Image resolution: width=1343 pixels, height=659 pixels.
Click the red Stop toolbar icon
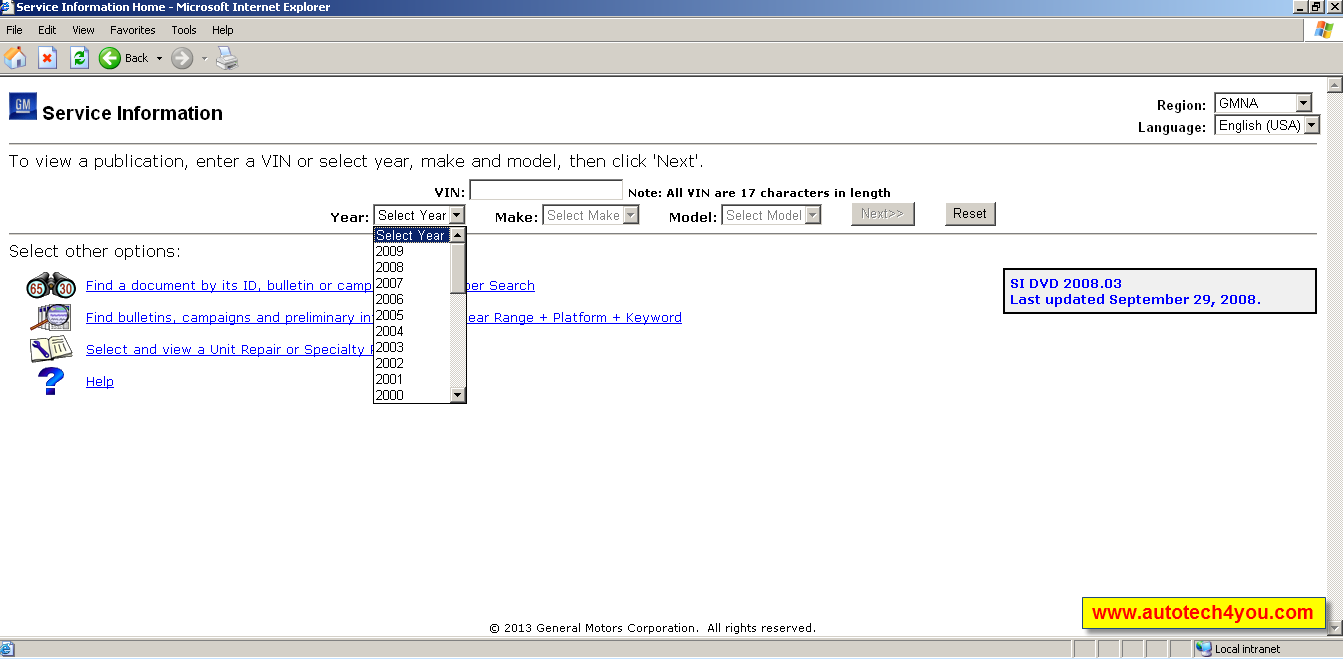pyautogui.click(x=47, y=58)
